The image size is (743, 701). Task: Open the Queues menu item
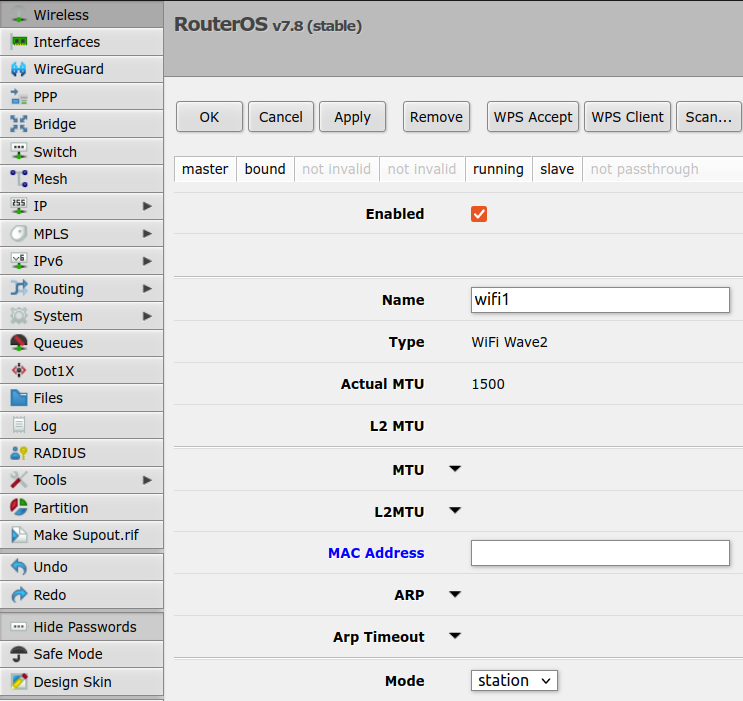click(82, 343)
